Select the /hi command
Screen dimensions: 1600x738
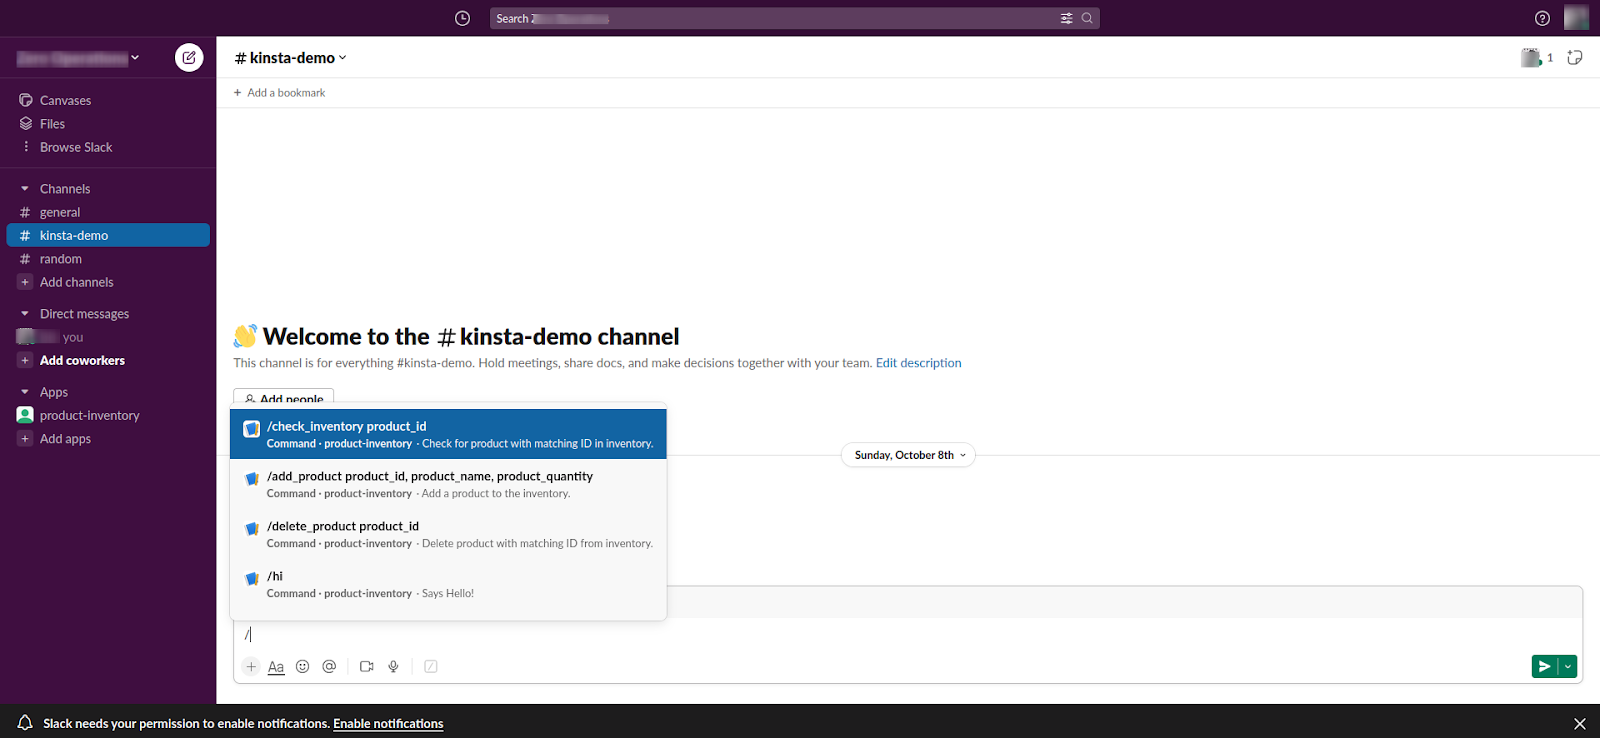pos(448,584)
